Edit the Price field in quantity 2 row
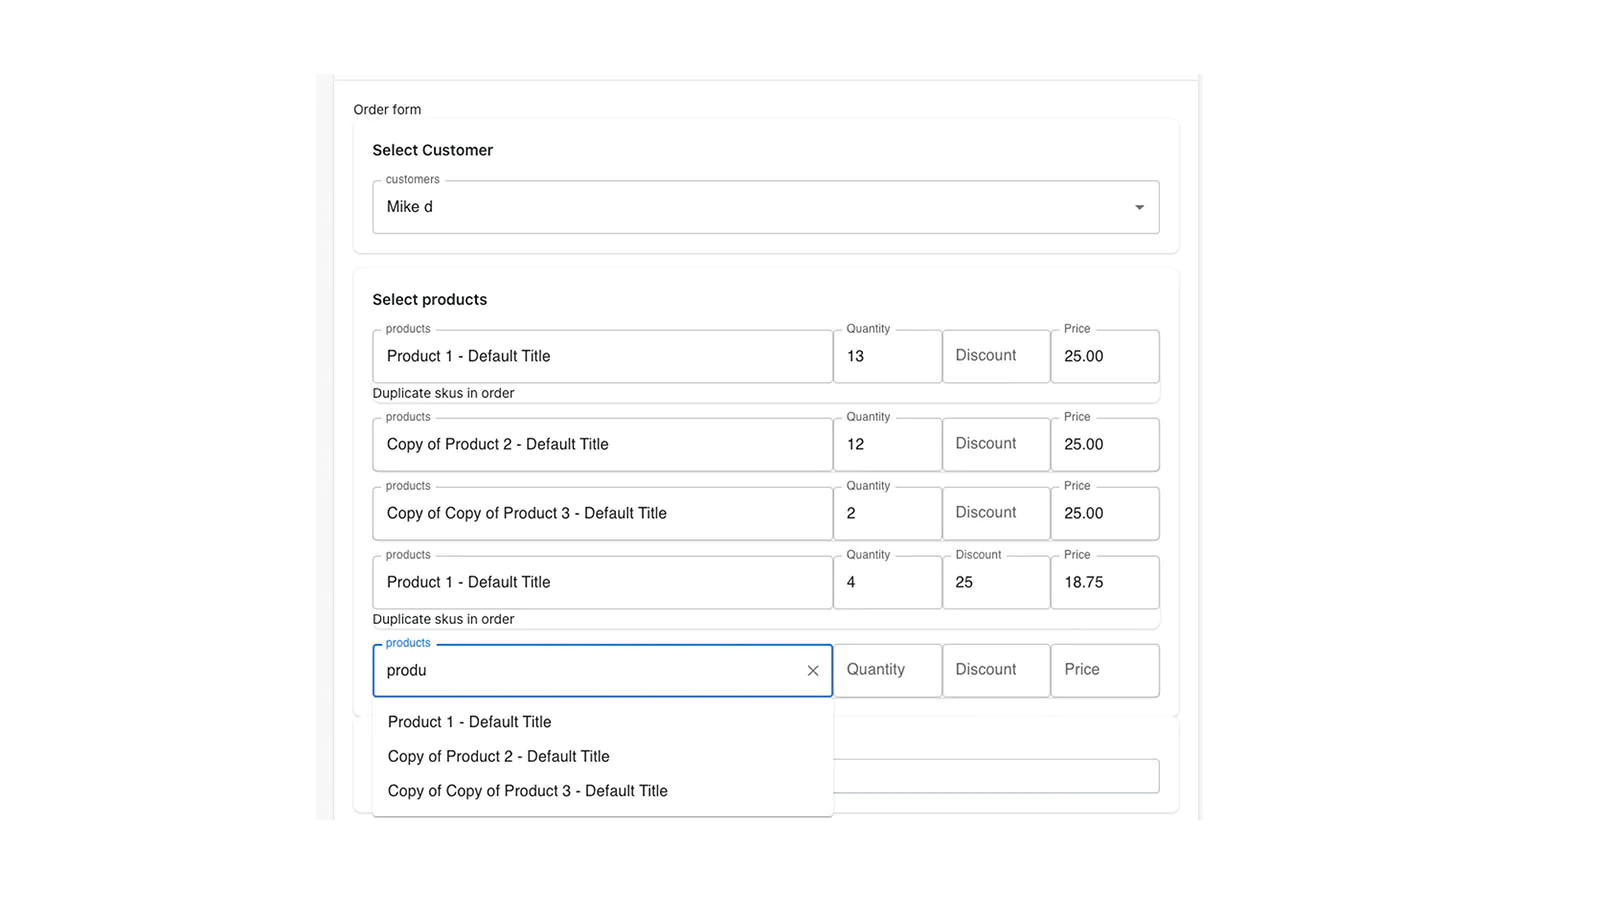 pyautogui.click(x=1105, y=513)
